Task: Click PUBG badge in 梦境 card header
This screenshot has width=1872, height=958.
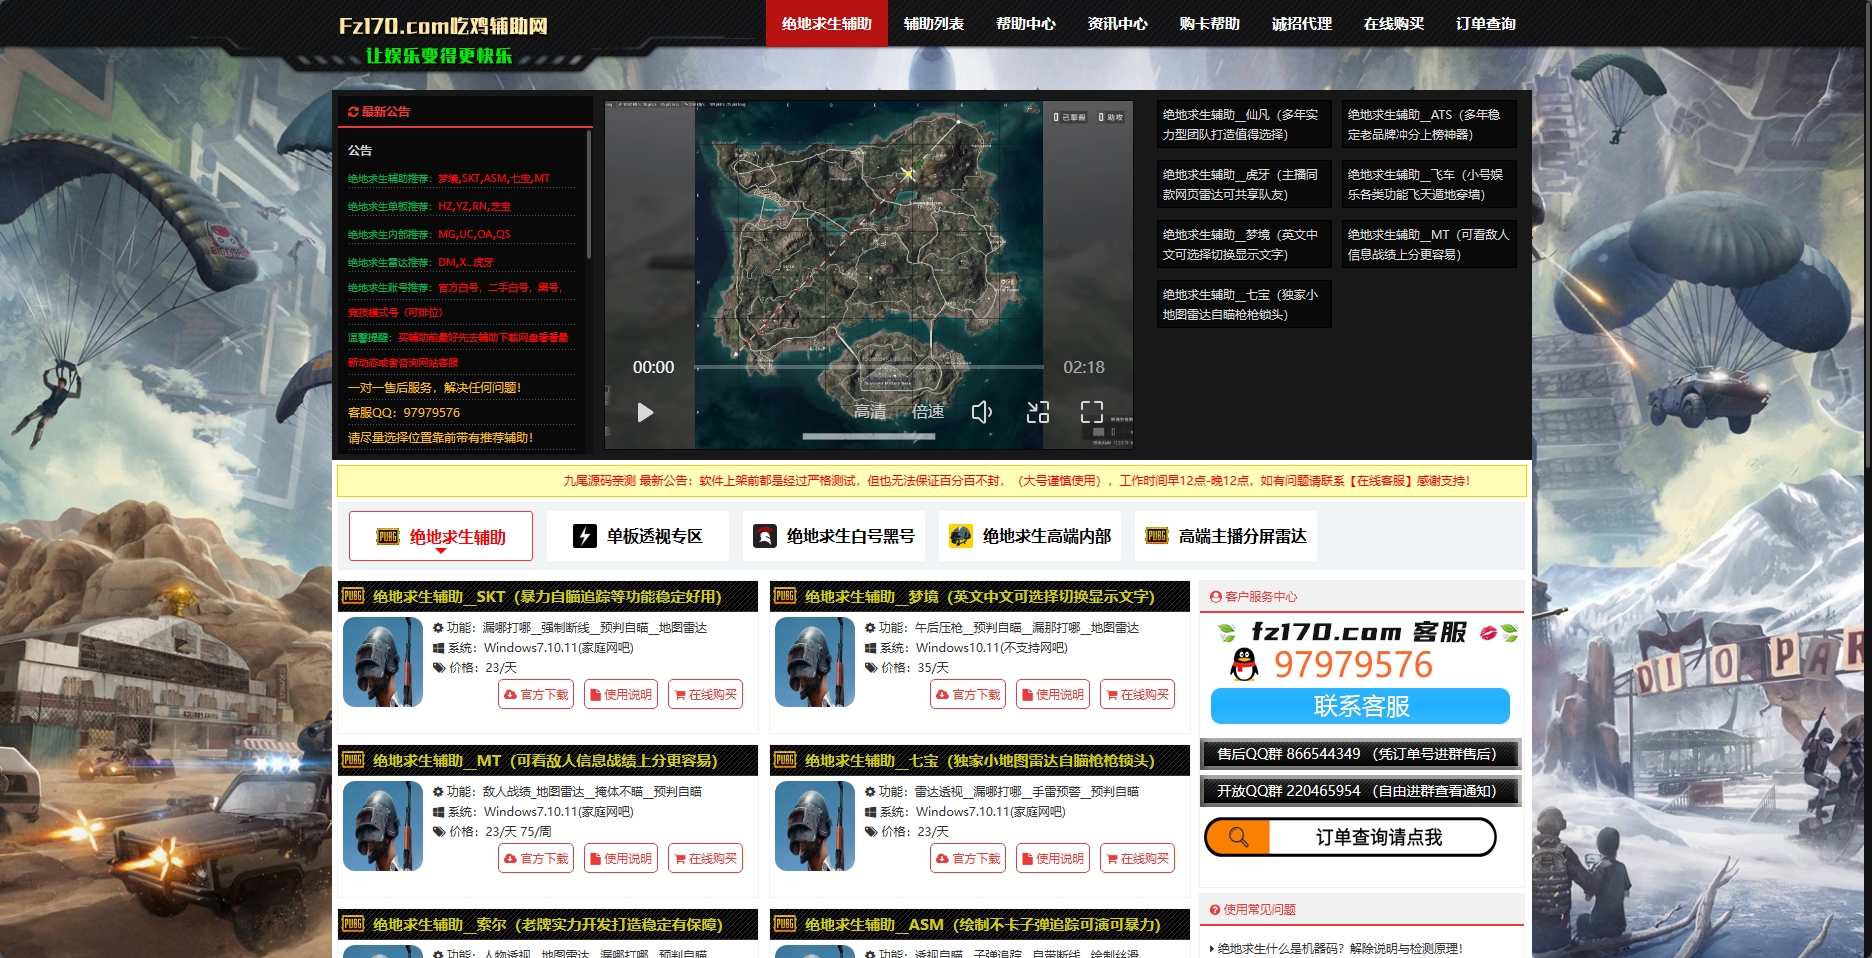Action: click(786, 596)
